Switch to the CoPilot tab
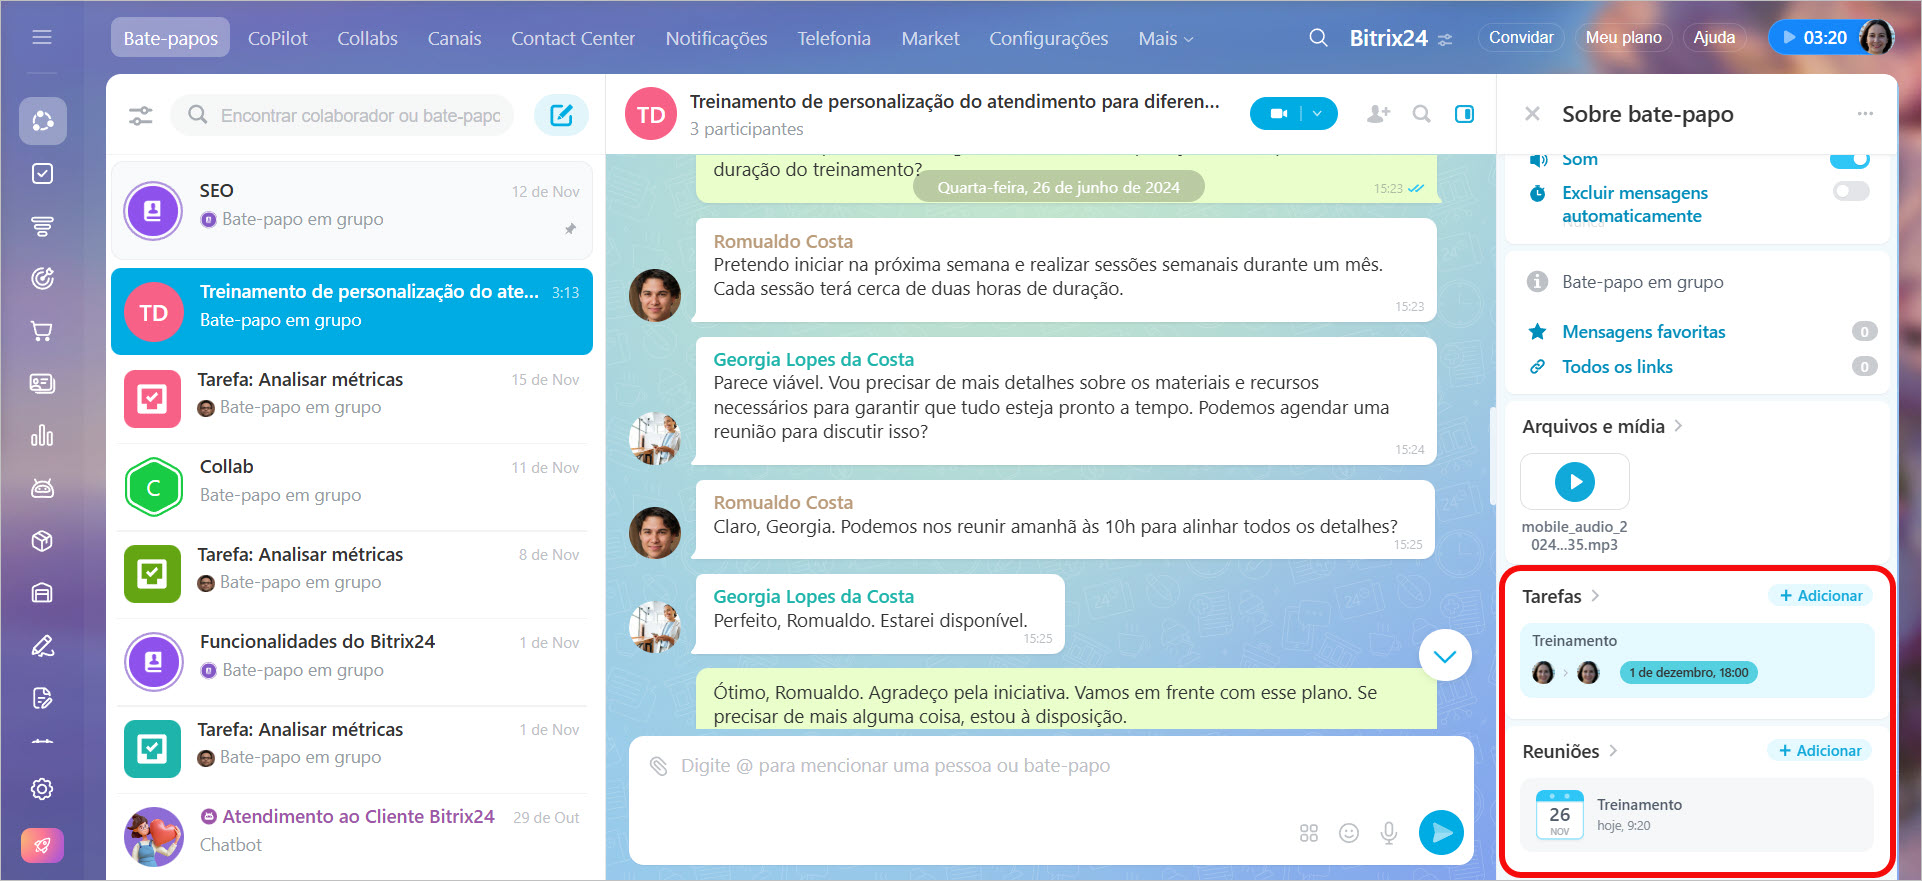 277,39
